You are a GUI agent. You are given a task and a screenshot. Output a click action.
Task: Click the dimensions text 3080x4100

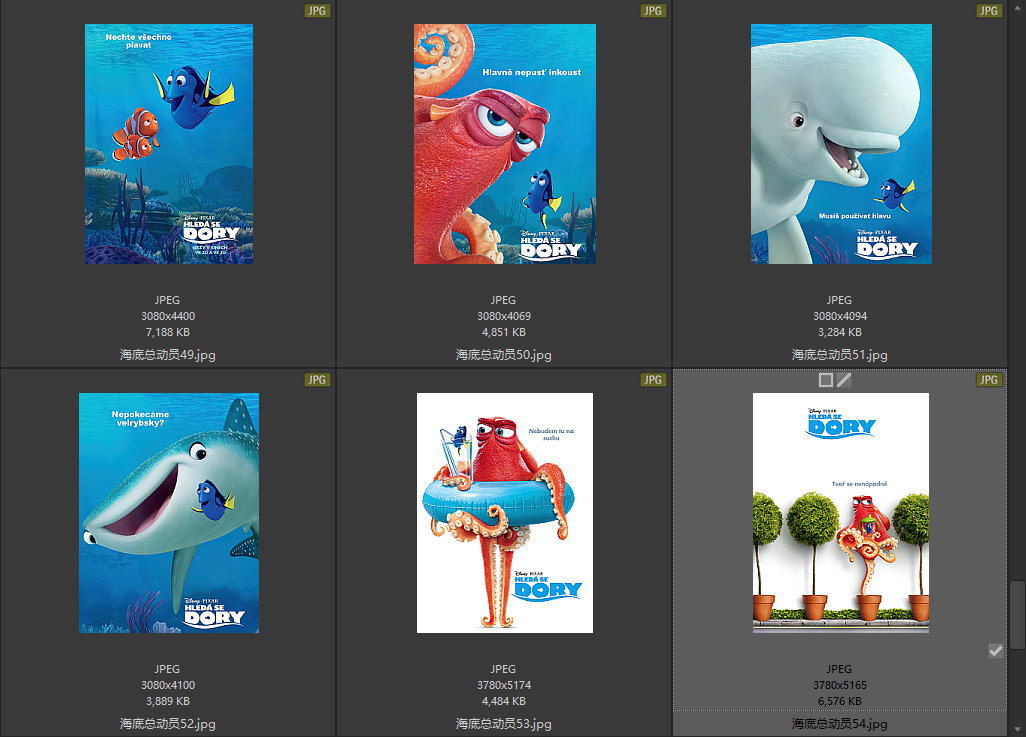(168, 685)
